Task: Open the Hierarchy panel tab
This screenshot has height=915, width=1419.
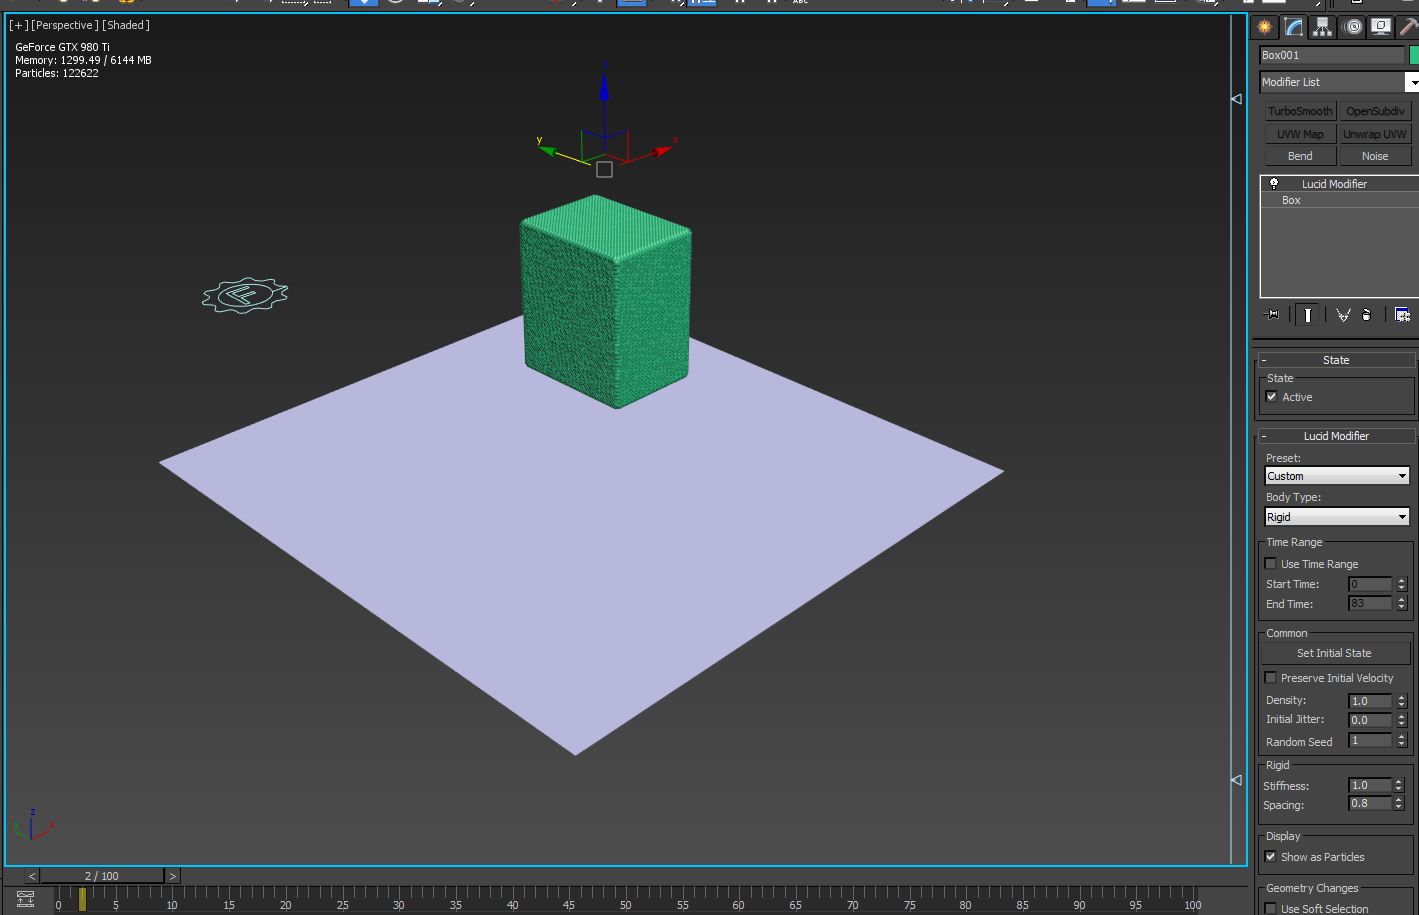Action: coord(1323,27)
